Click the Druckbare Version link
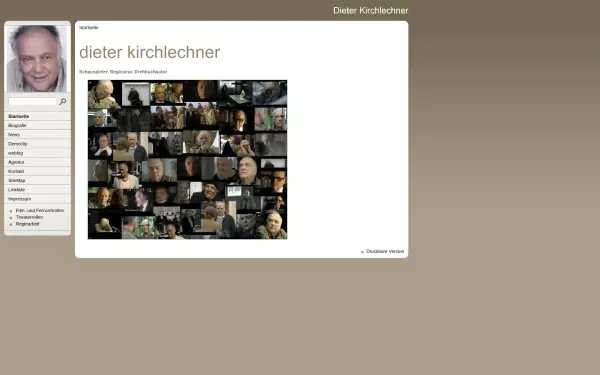Image resolution: width=600 pixels, height=375 pixels. [385, 251]
